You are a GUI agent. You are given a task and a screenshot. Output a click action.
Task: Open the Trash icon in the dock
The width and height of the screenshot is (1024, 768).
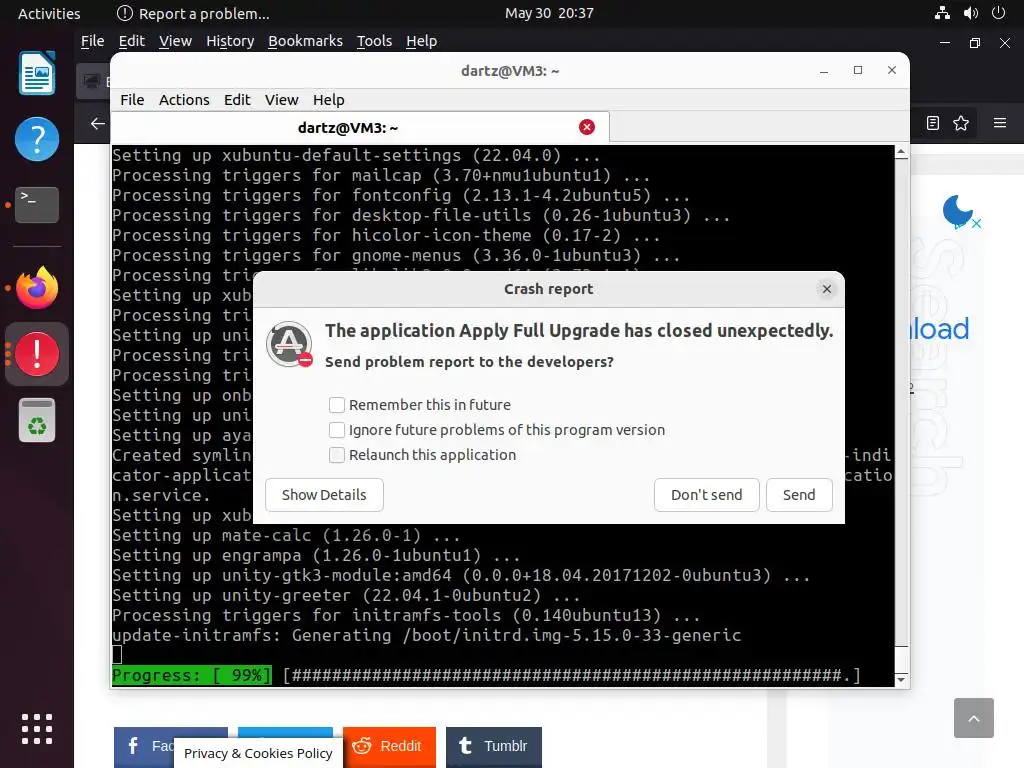point(37,421)
